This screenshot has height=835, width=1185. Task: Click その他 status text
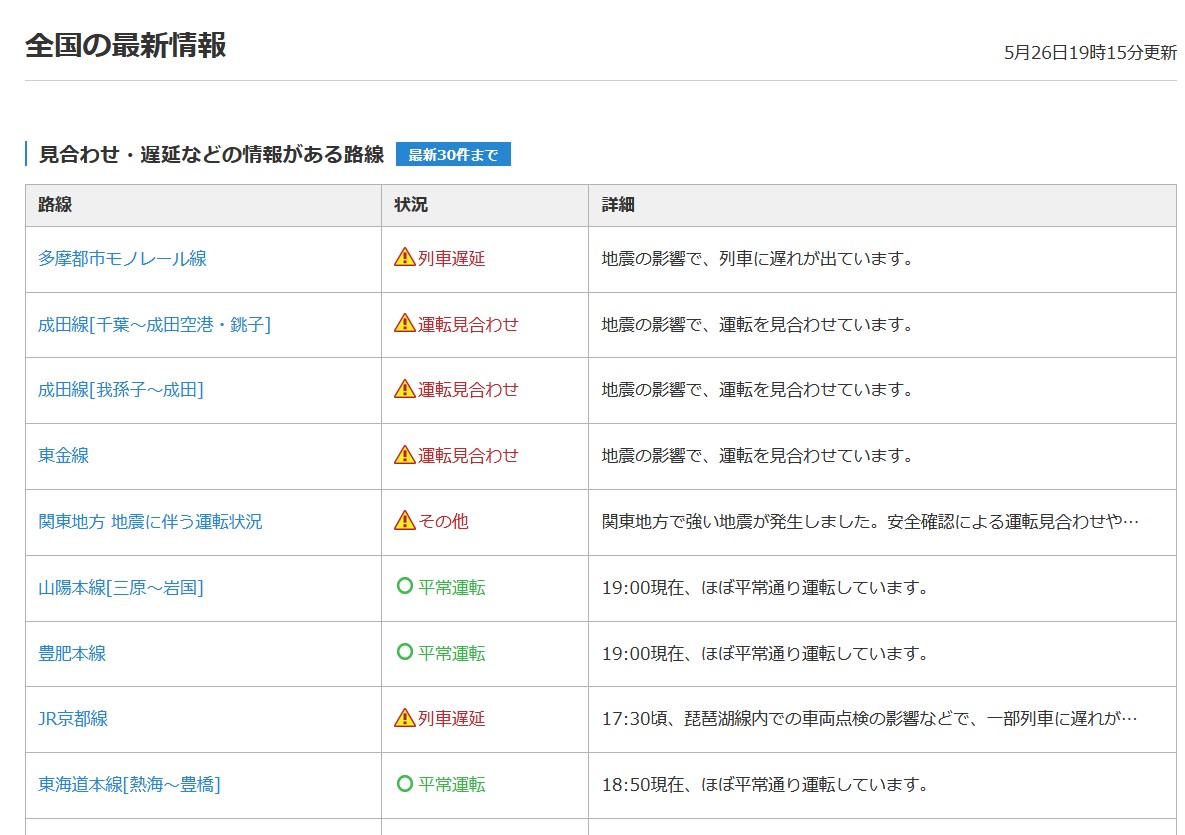click(x=443, y=521)
